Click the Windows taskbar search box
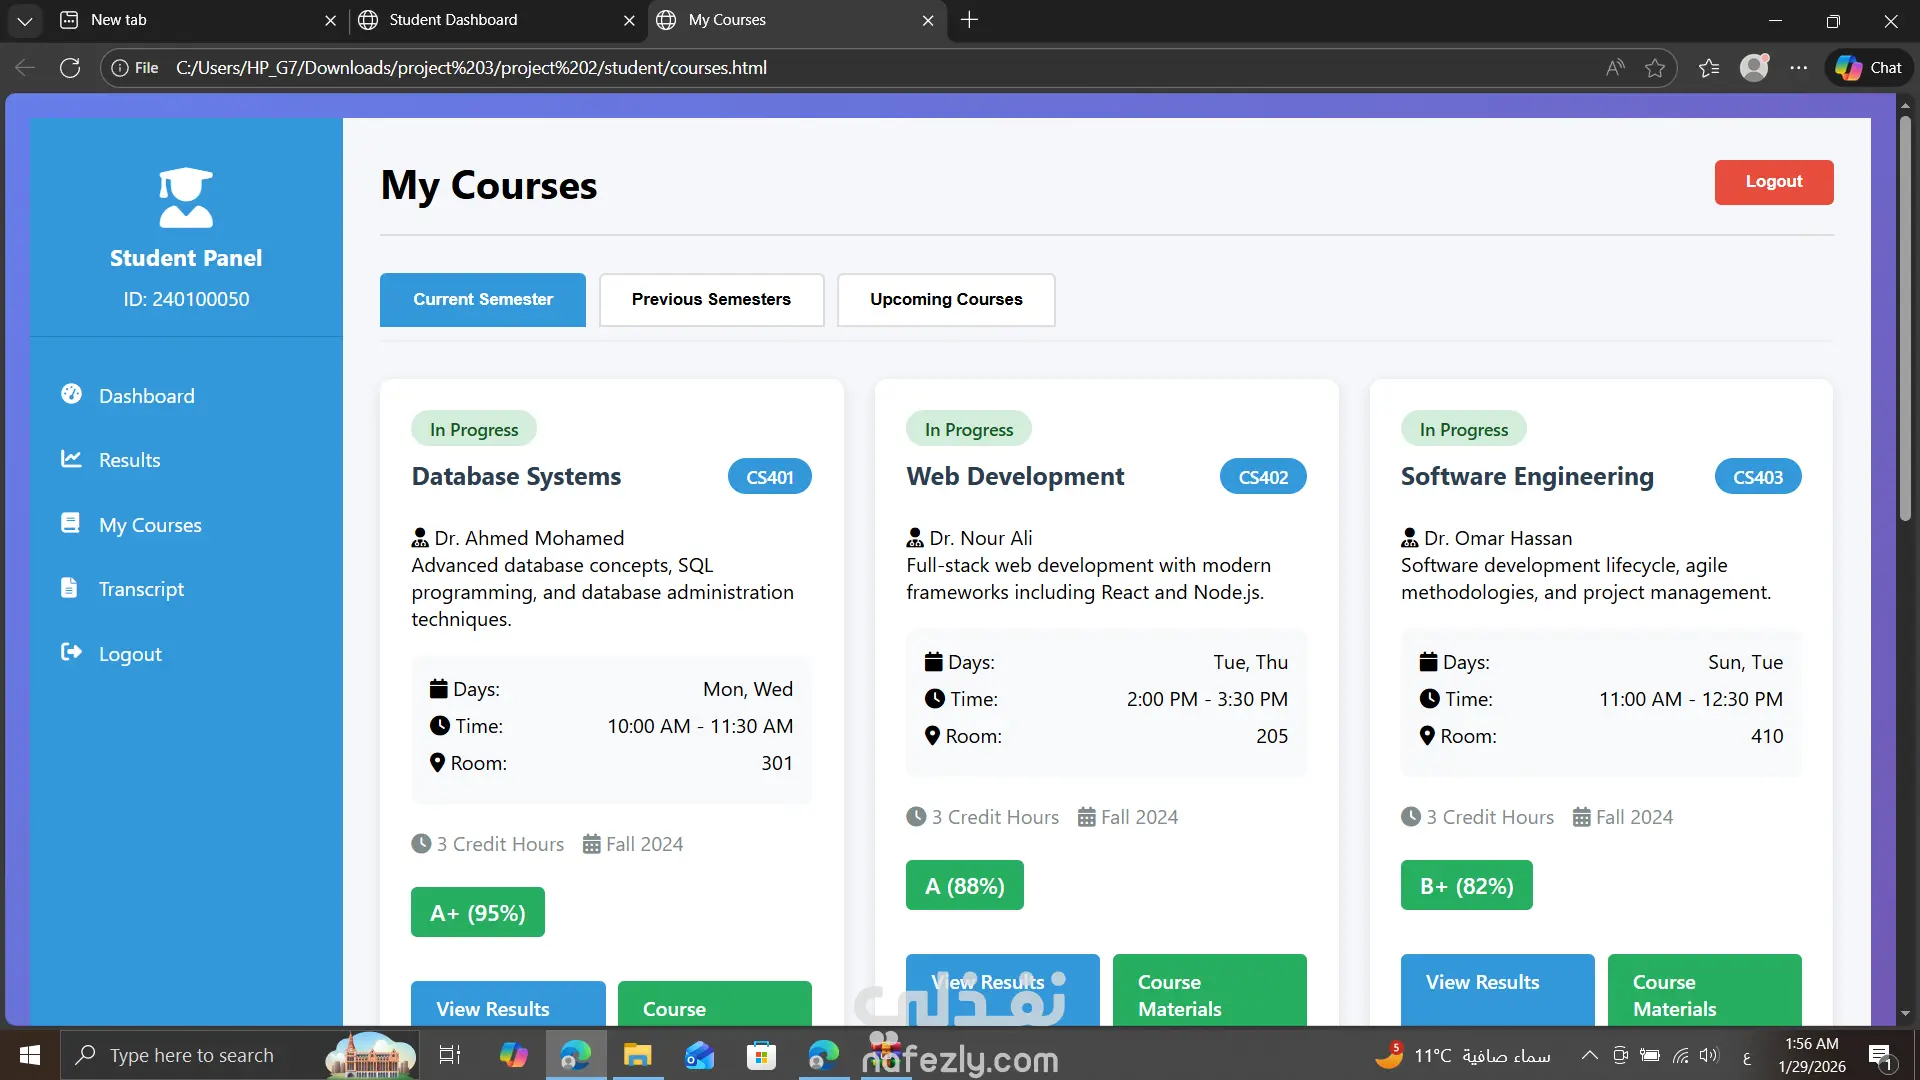1920x1080 pixels. [x=192, y=1055]
